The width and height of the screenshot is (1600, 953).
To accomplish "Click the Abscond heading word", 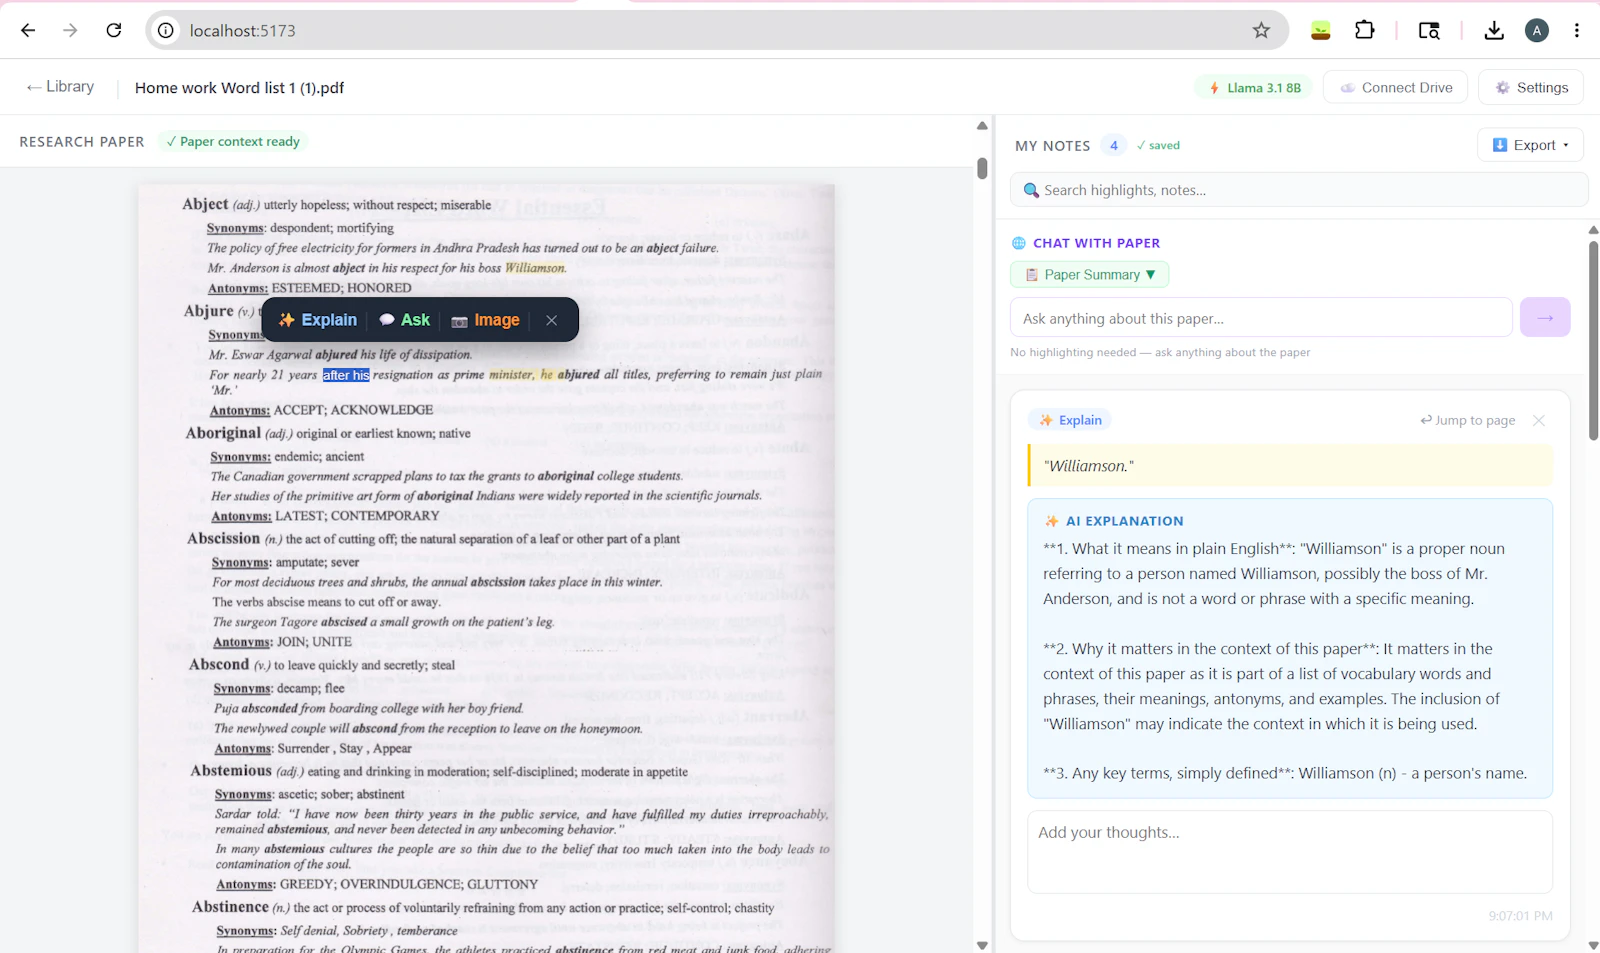I will (x=219, y=664).
